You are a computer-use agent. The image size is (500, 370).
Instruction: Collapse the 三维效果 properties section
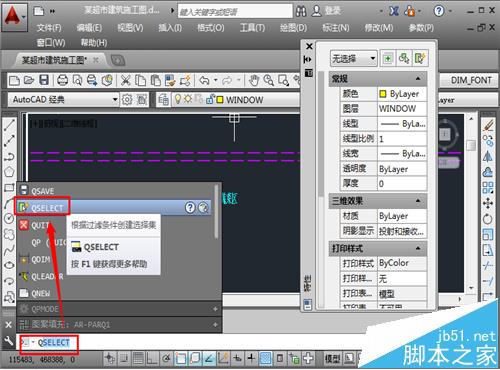418,201
